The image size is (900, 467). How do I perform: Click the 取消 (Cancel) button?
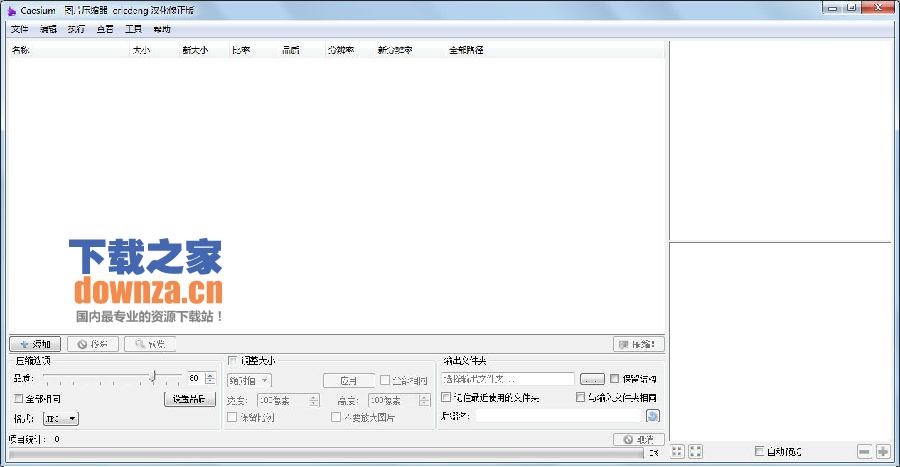[639, 439]
